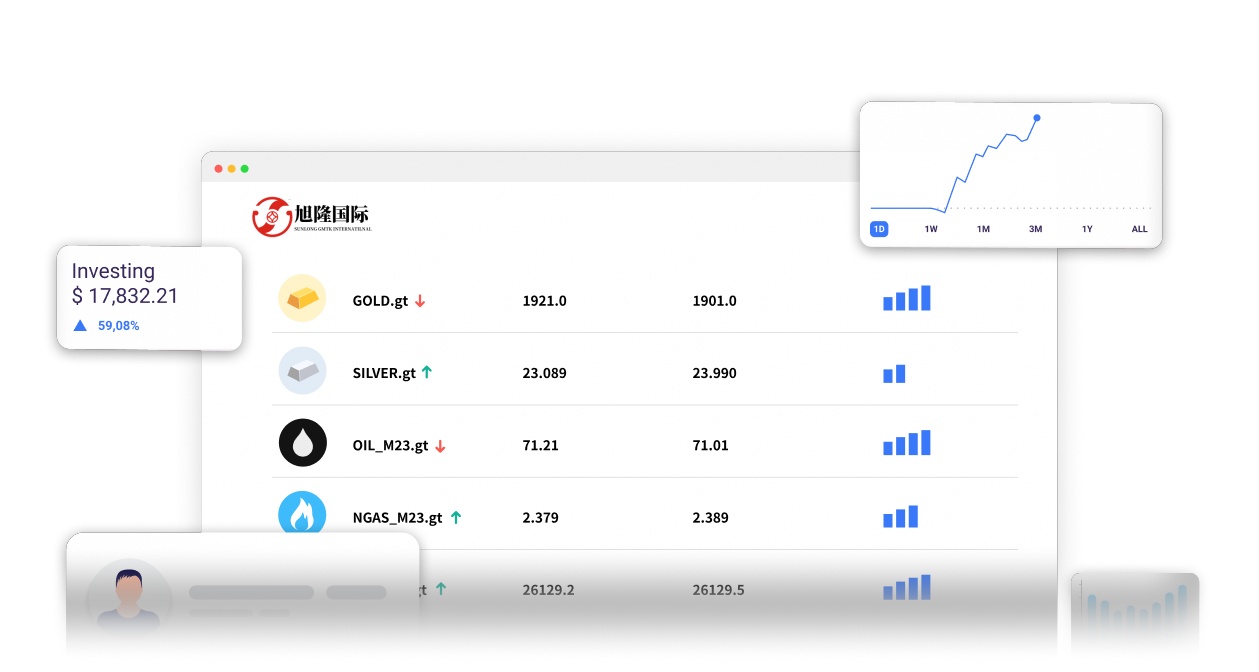Image resolution: width=1259 pixels, height=672 pixels.
Task: Open the GOLD.gt instrument
Action: coord(381,301)
